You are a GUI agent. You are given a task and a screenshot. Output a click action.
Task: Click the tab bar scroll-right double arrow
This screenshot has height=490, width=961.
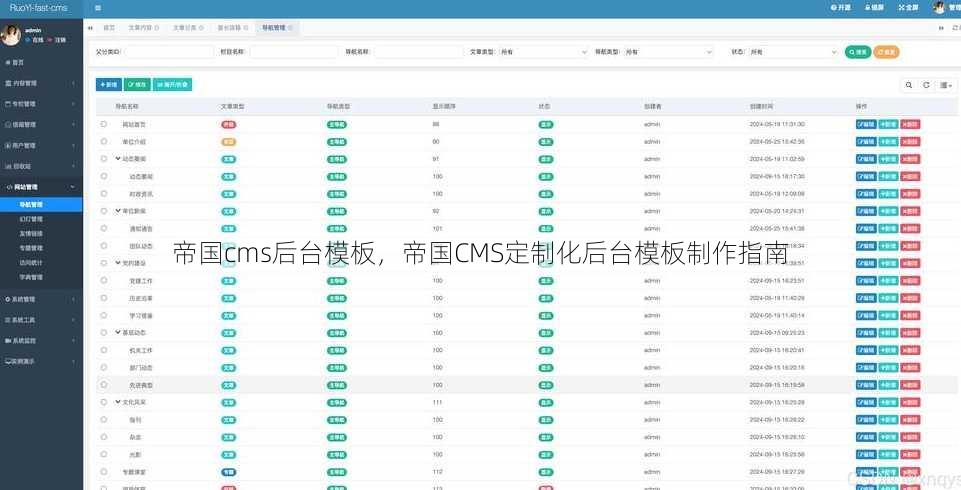coord(941,28)
